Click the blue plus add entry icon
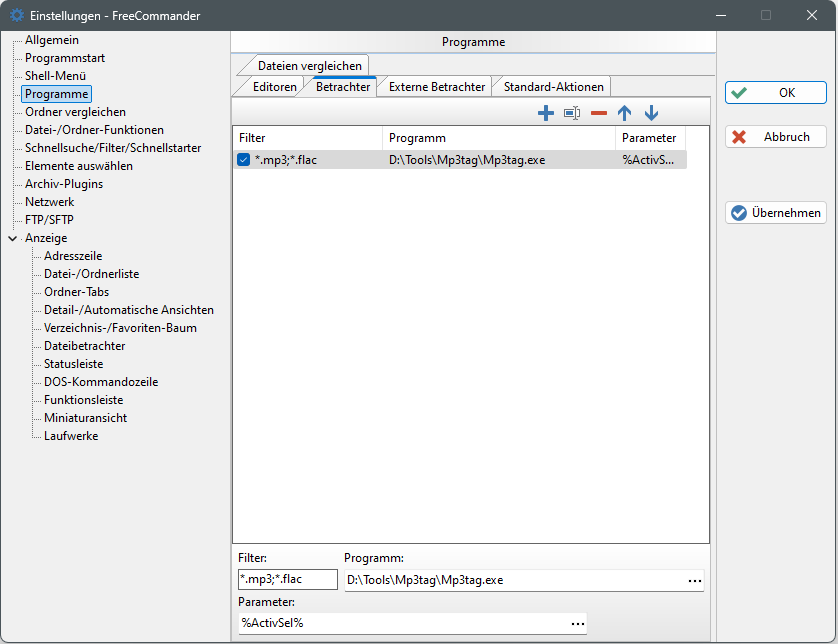Image resolution: width=838 pixels, height=644 pixels. [546, 114]
